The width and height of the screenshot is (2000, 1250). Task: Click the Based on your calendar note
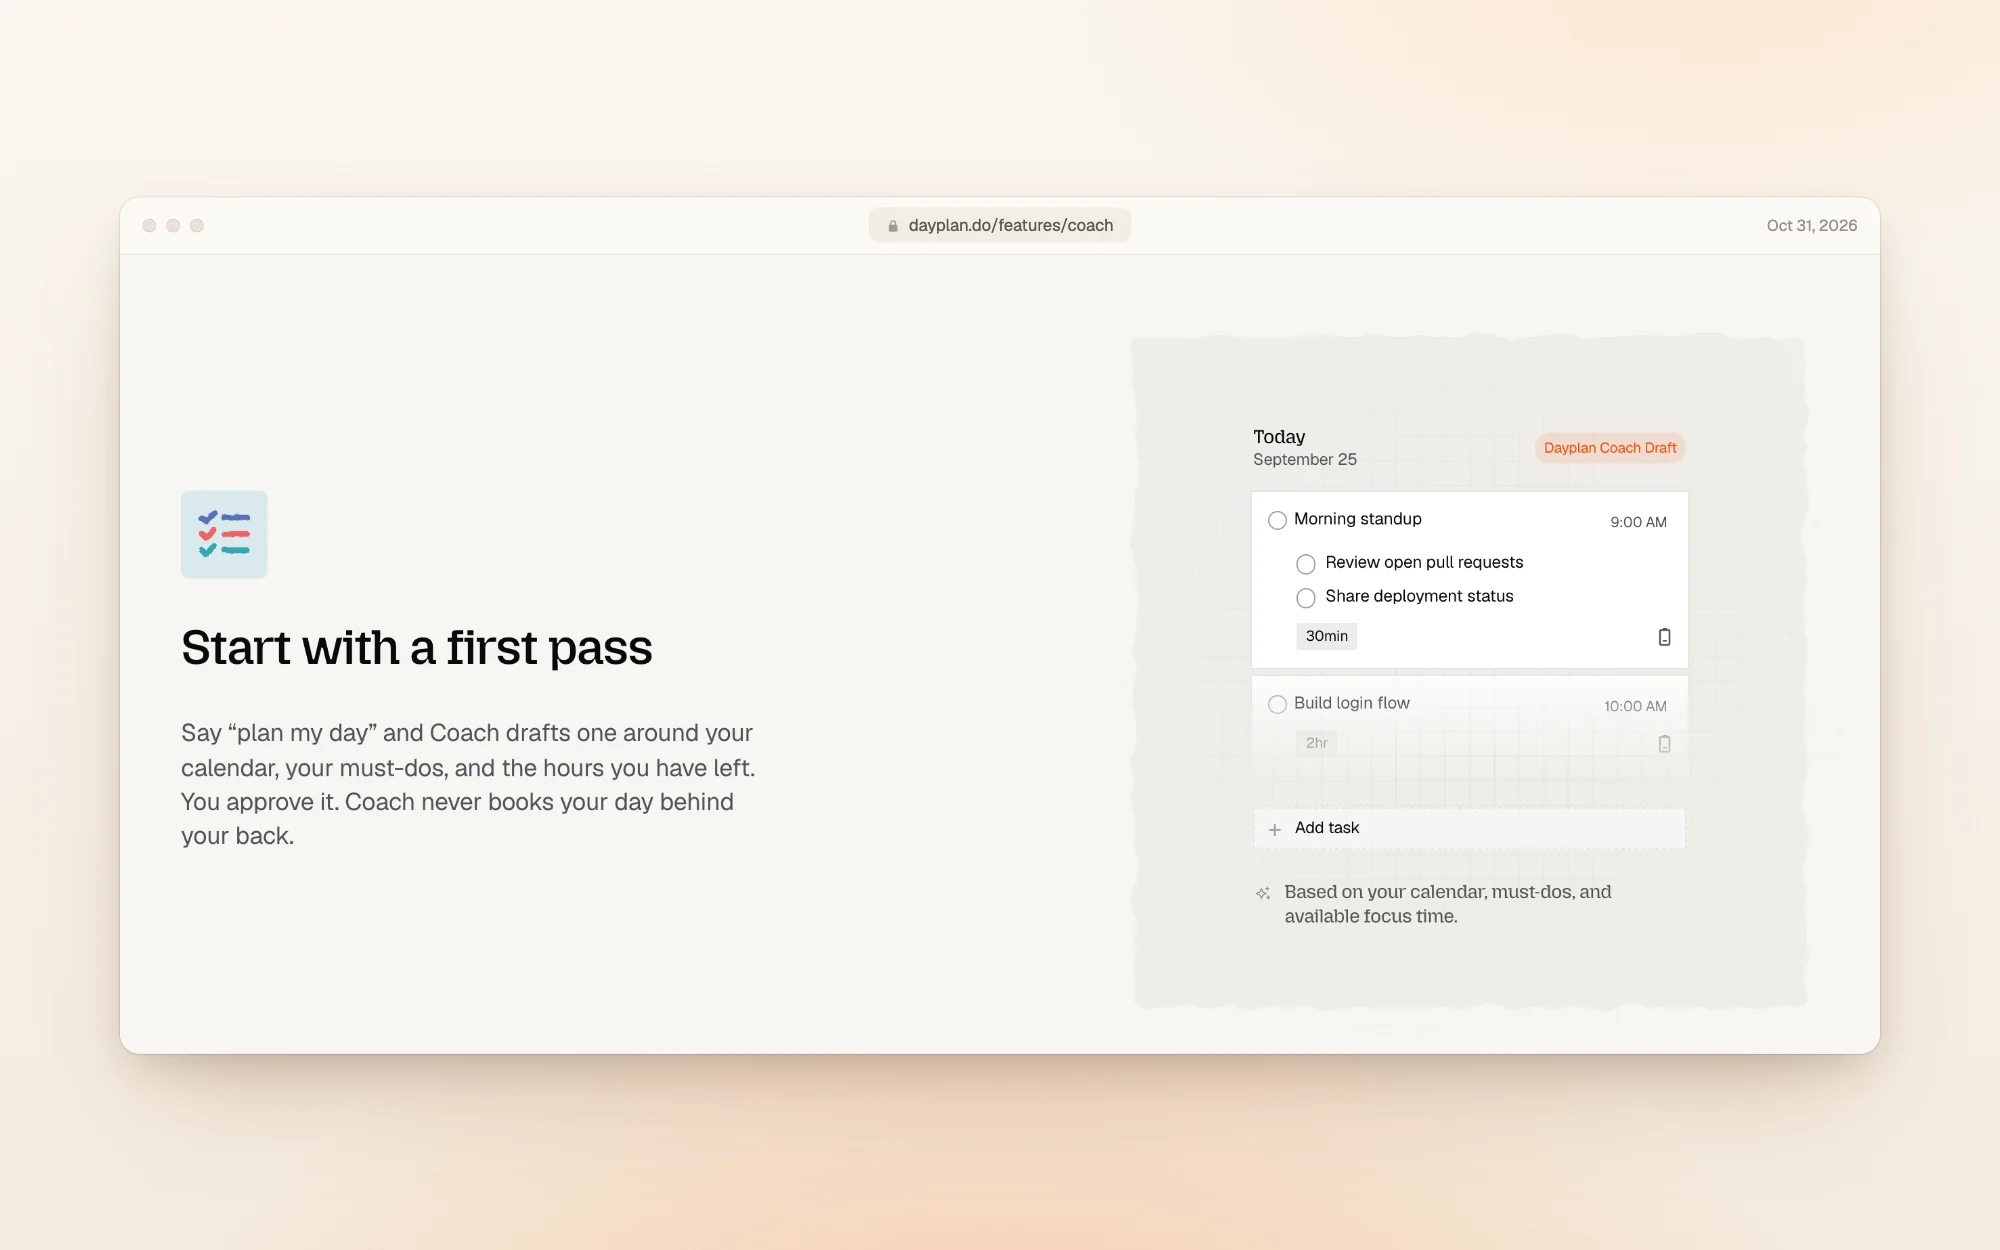click(x=1448, y=904)
